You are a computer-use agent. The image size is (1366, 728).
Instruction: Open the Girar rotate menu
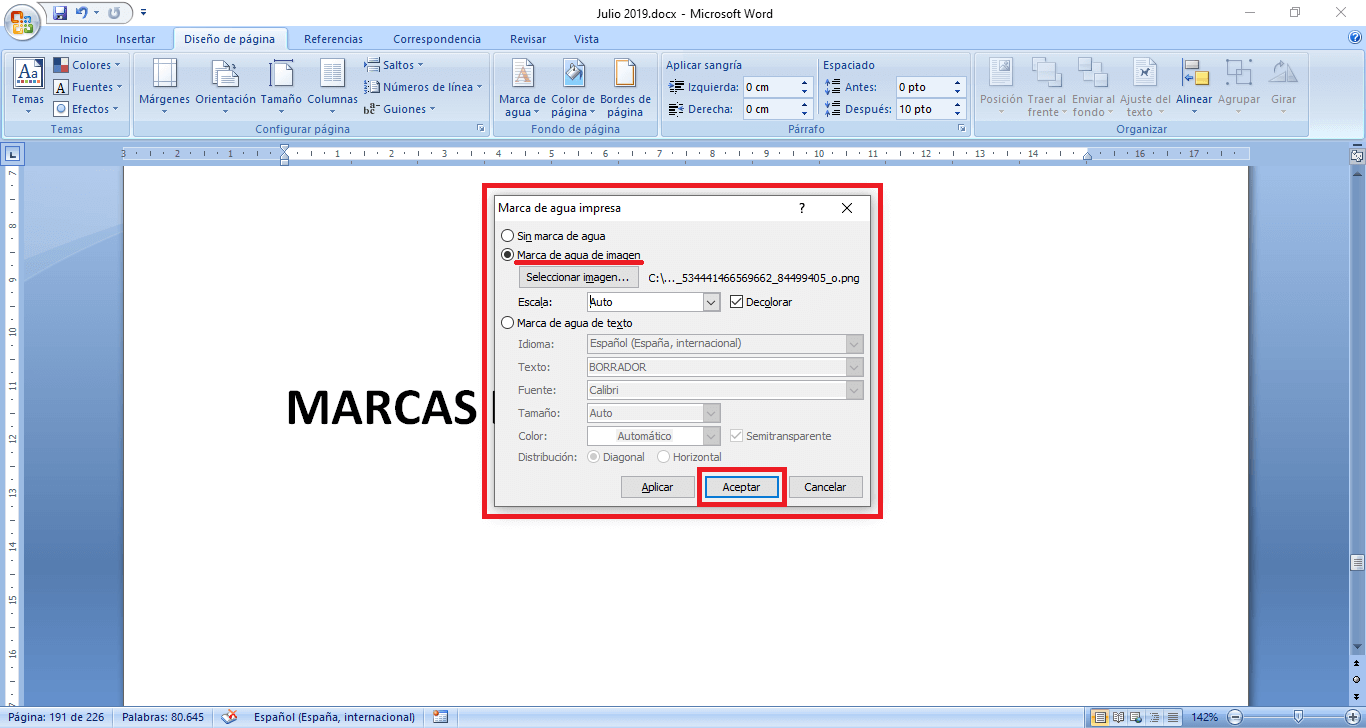pyautogui.click(x=1283, y=87)
